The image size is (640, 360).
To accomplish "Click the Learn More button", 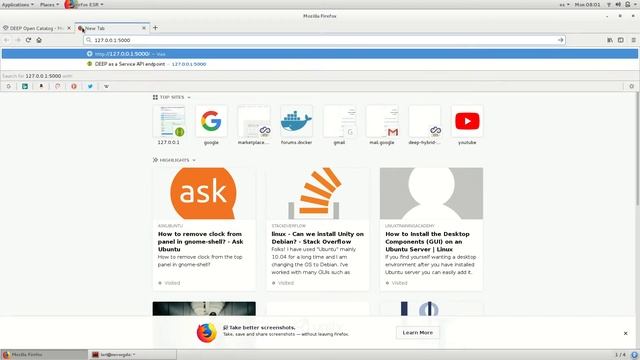I will 418,333.
